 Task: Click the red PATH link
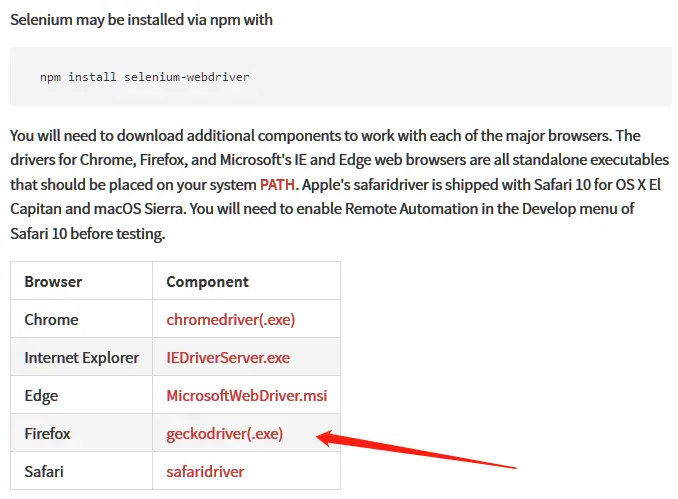pyautogui.click(x=277, y=185)
